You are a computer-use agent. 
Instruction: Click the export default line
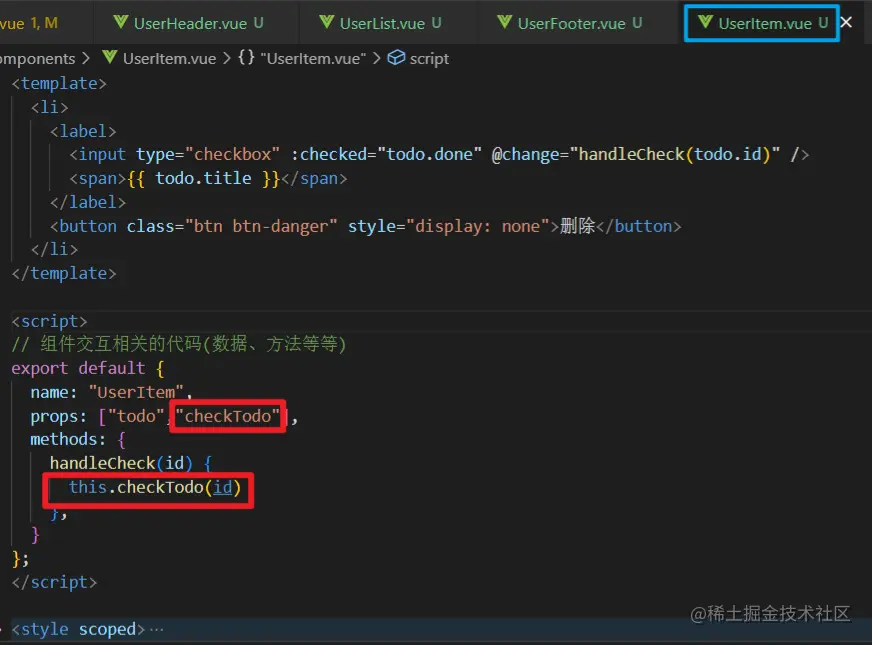coord(88,368)
